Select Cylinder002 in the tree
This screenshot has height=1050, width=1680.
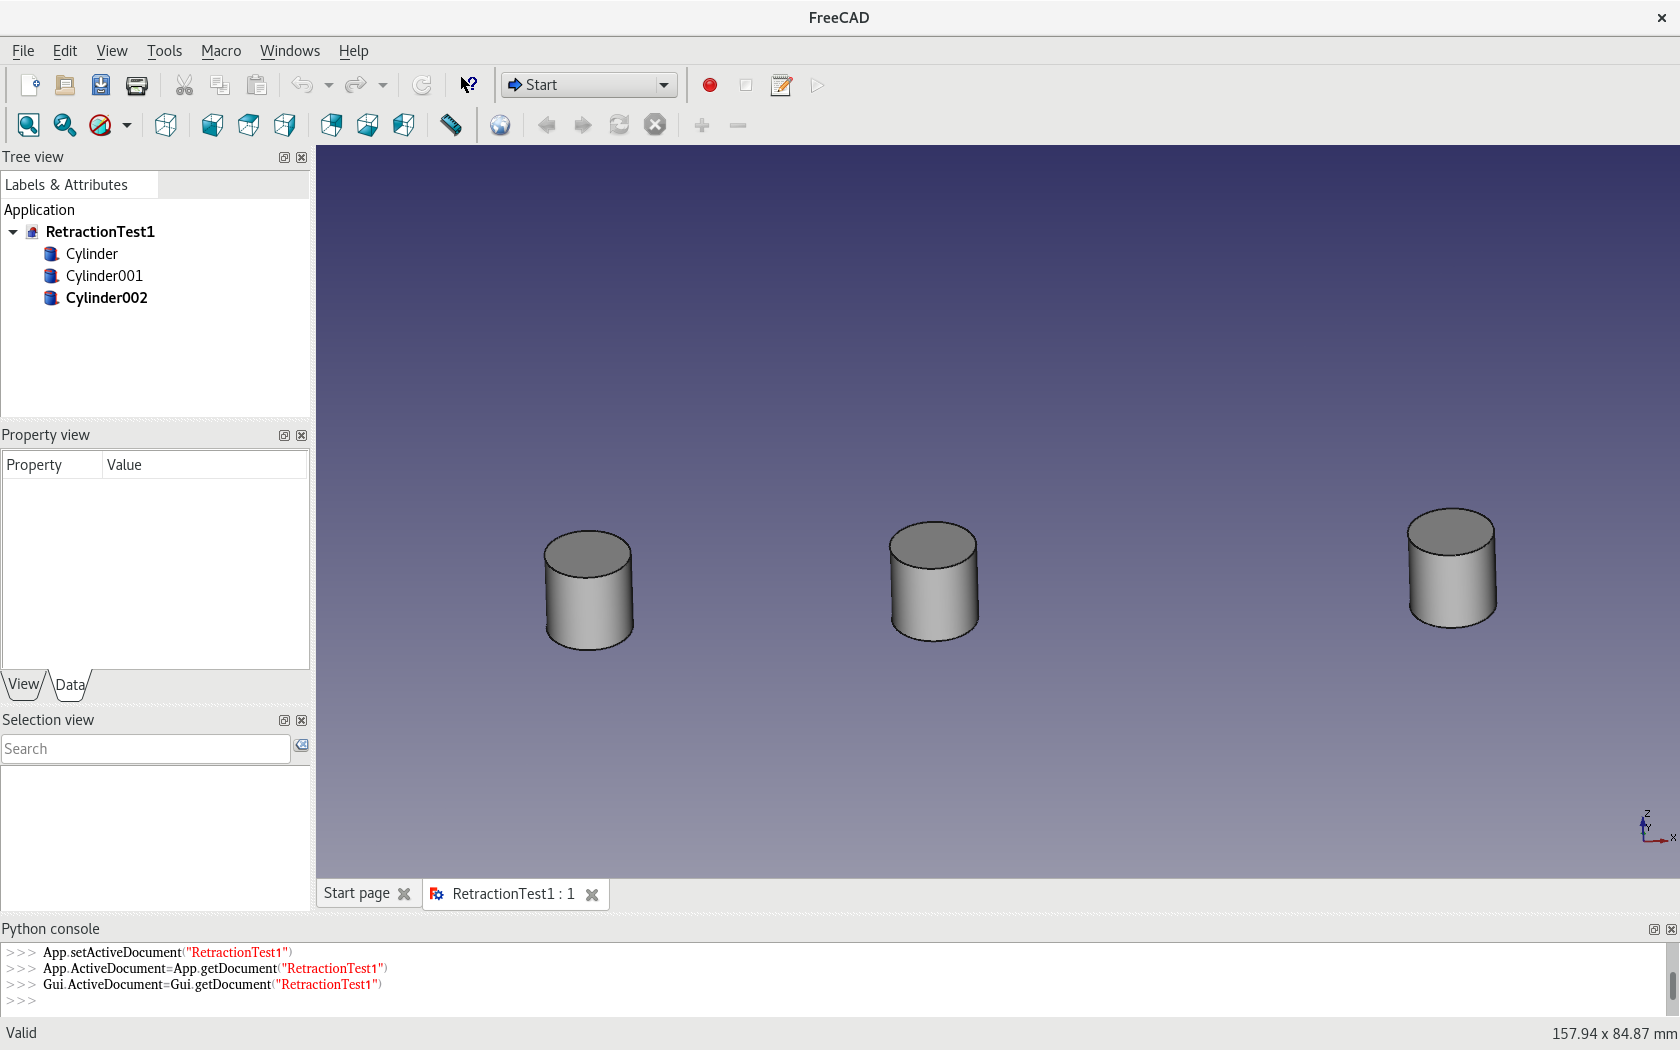[106, 298]
